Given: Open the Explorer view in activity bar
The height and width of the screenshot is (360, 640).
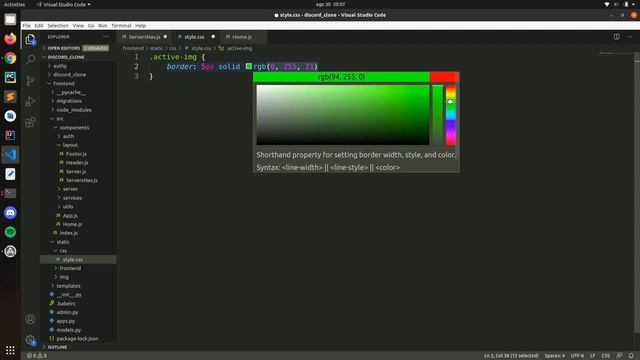Looking at the screenshot, I should click(x=30, y=40).
